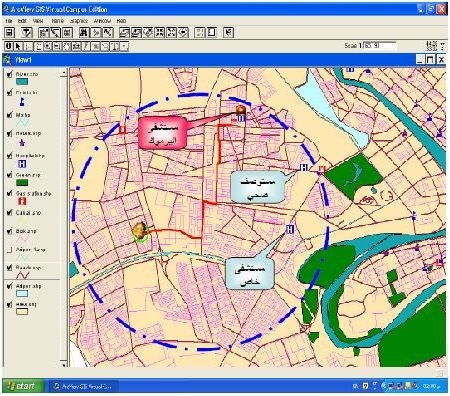Screen dimensions: 450x396
Task: Click the Zoom to Previous Extent button
Action: [183, 32]
